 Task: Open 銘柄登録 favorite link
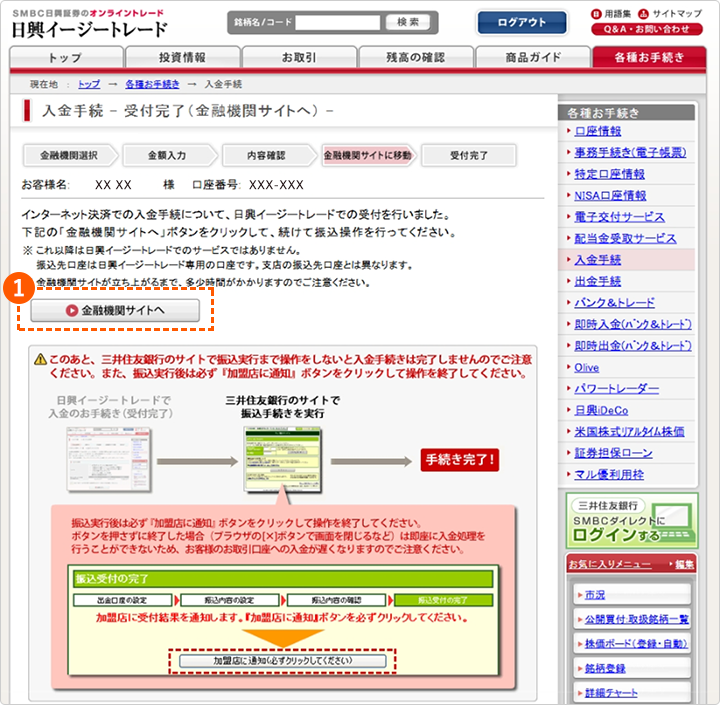coord(605,668)
